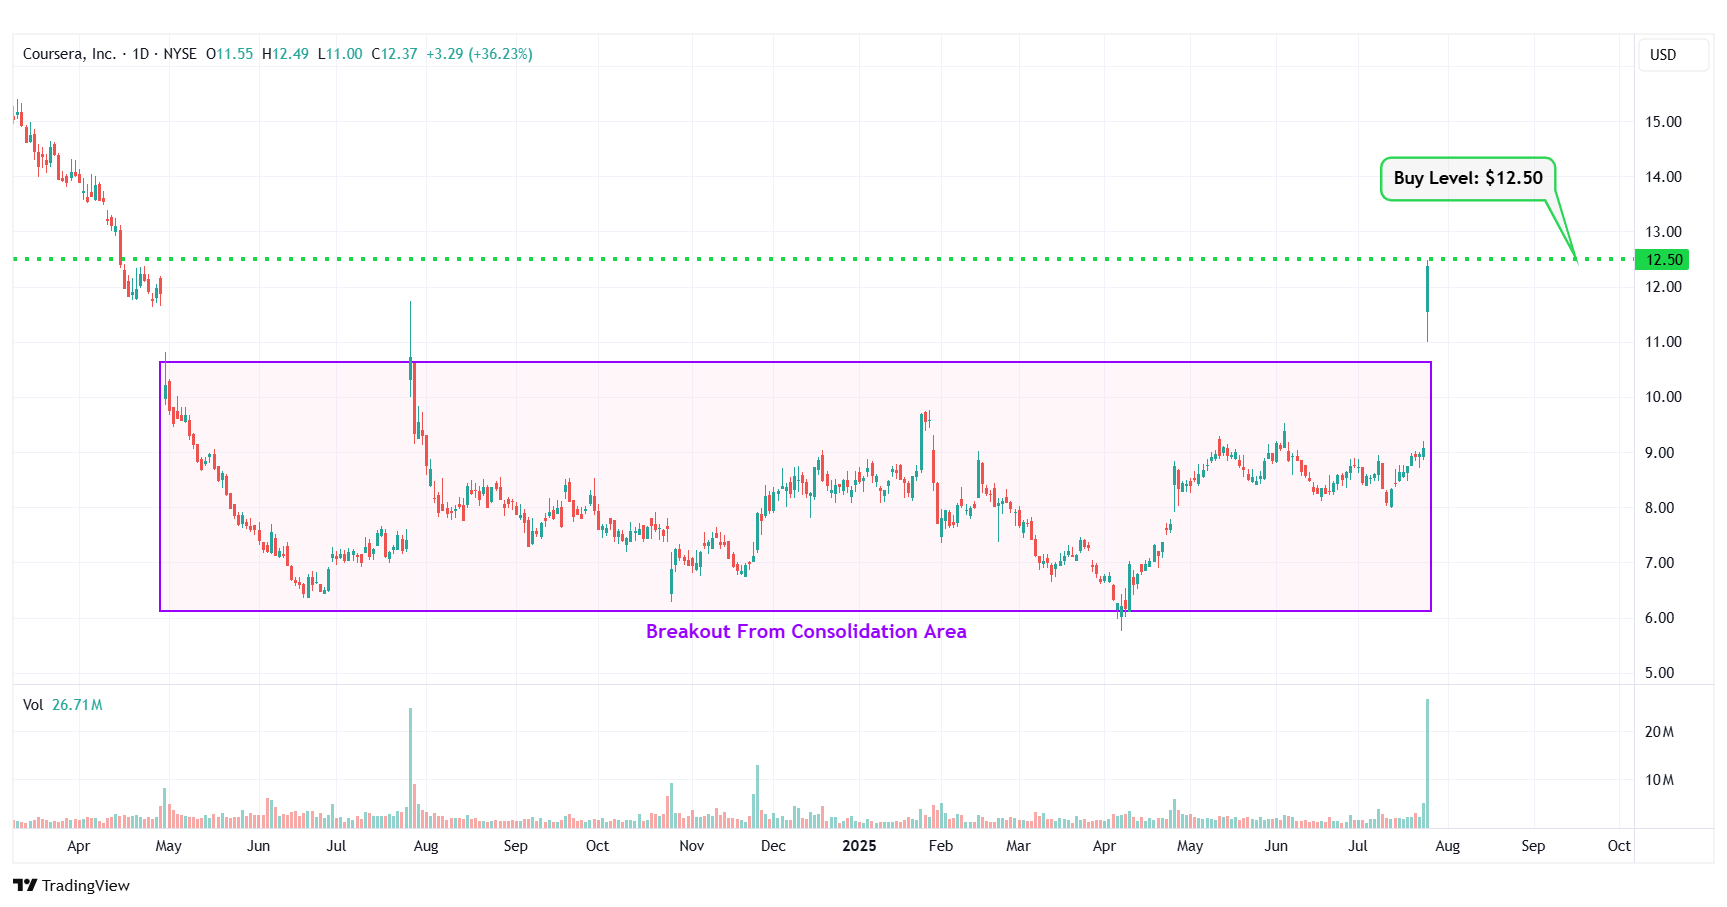Open the USD currency selector
The height and width of the screenshot is (907, 1727).
pyautogui.click(x=1673, y=55)
